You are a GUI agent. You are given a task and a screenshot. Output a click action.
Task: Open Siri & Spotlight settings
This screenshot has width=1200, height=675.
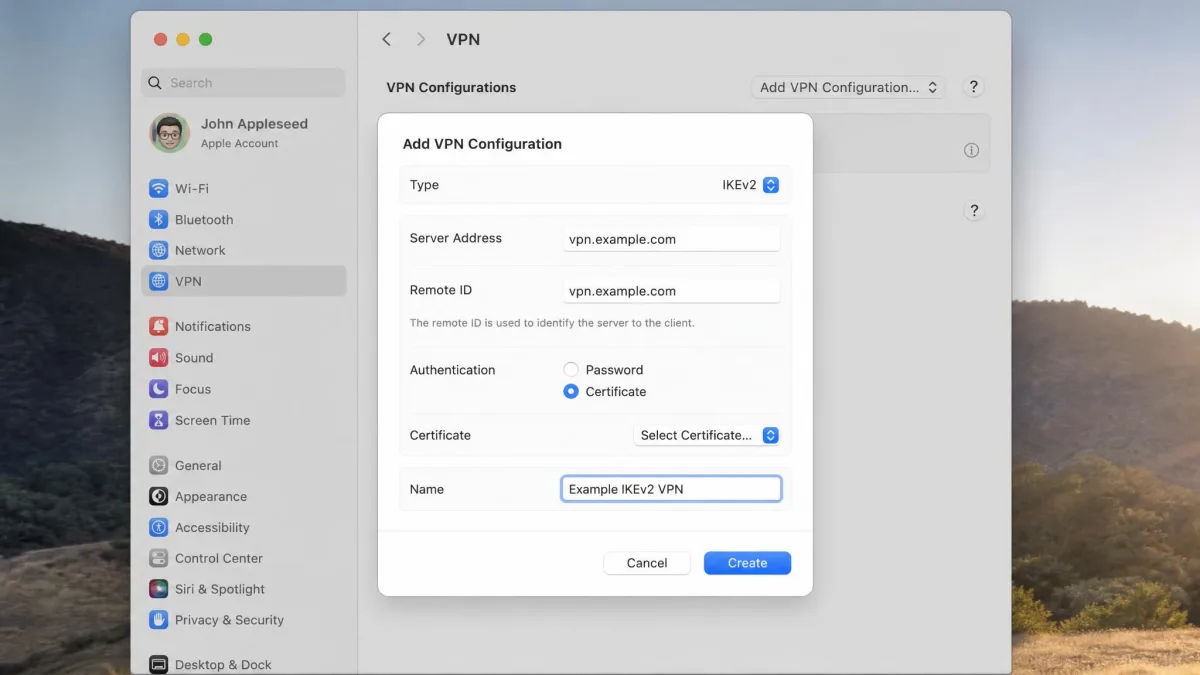[244, 589]
